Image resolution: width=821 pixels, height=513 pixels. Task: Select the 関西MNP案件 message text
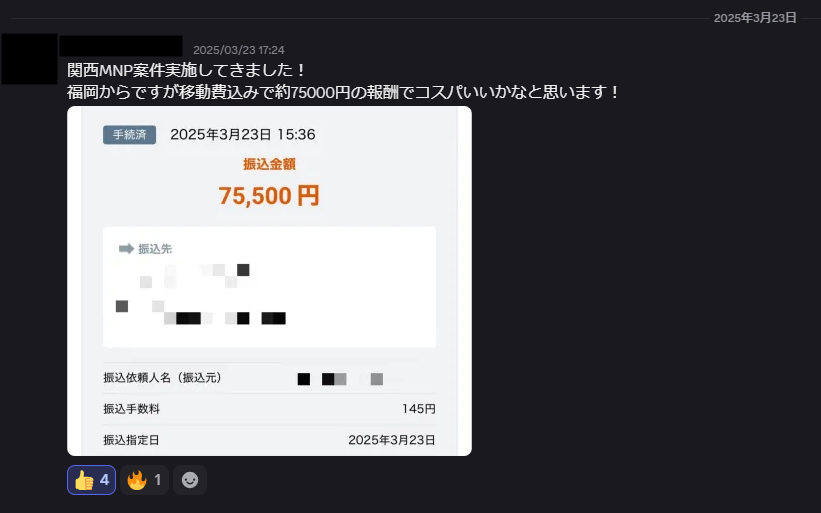click(x=186, y=70)
